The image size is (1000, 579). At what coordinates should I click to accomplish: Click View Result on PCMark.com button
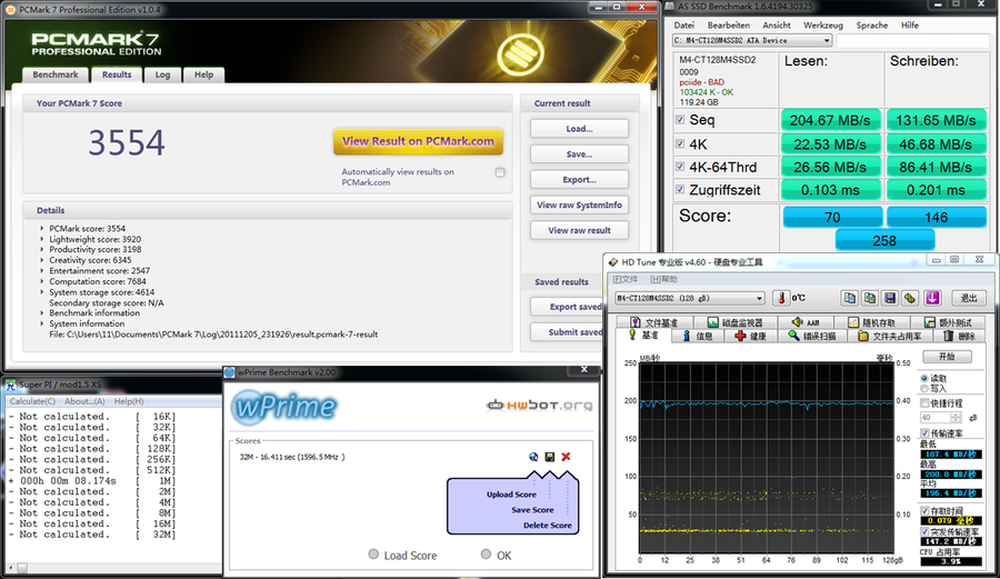click(x=418, y=142)
